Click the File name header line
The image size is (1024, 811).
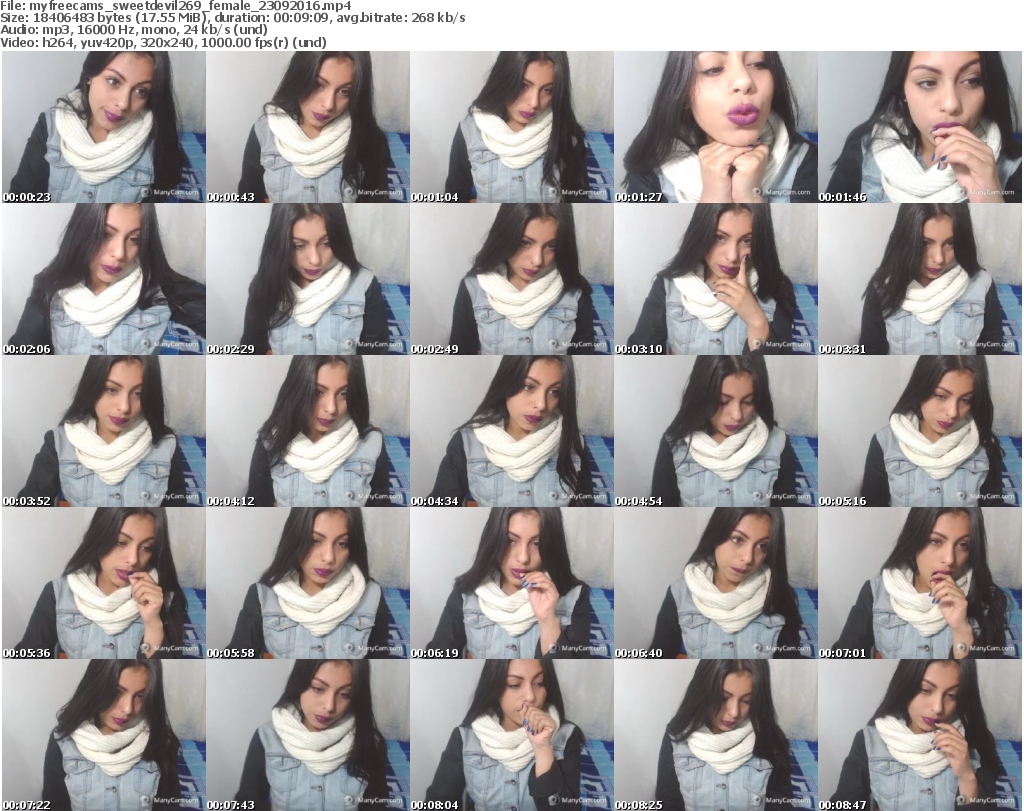point(176,6)
